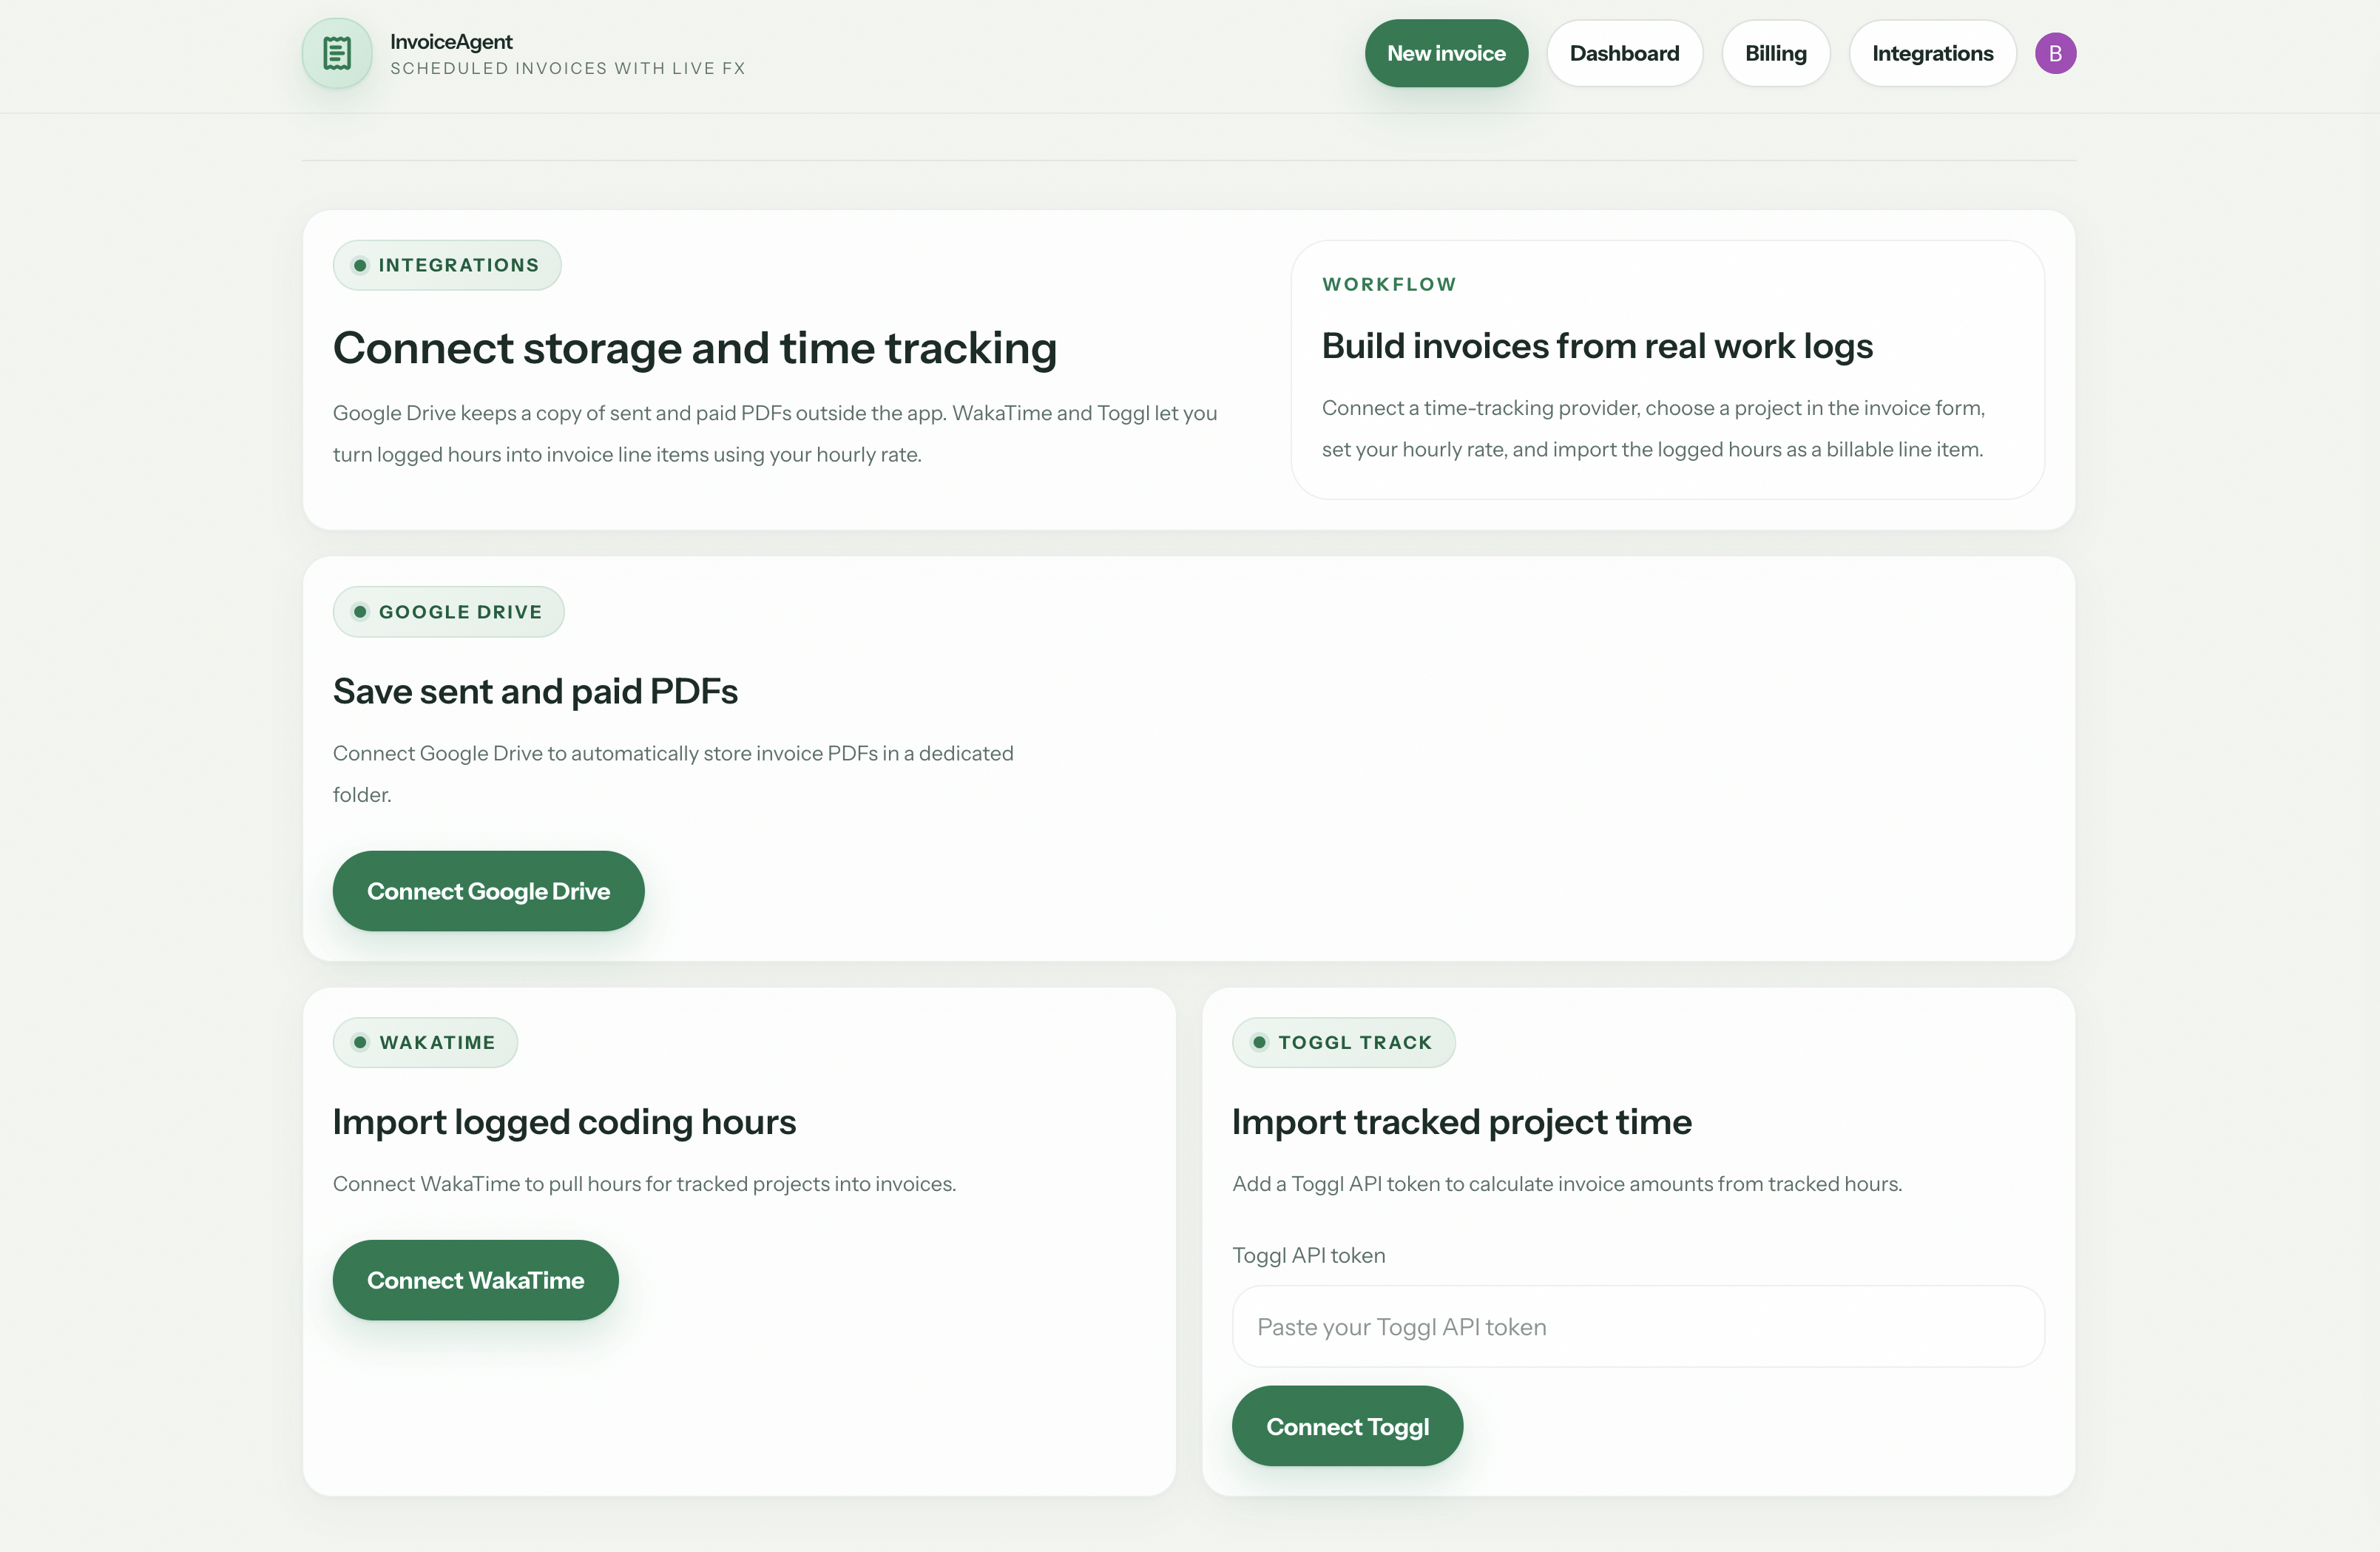
Task: Click the Toggl API token field label
Action: click(x=1308, y=1255)
